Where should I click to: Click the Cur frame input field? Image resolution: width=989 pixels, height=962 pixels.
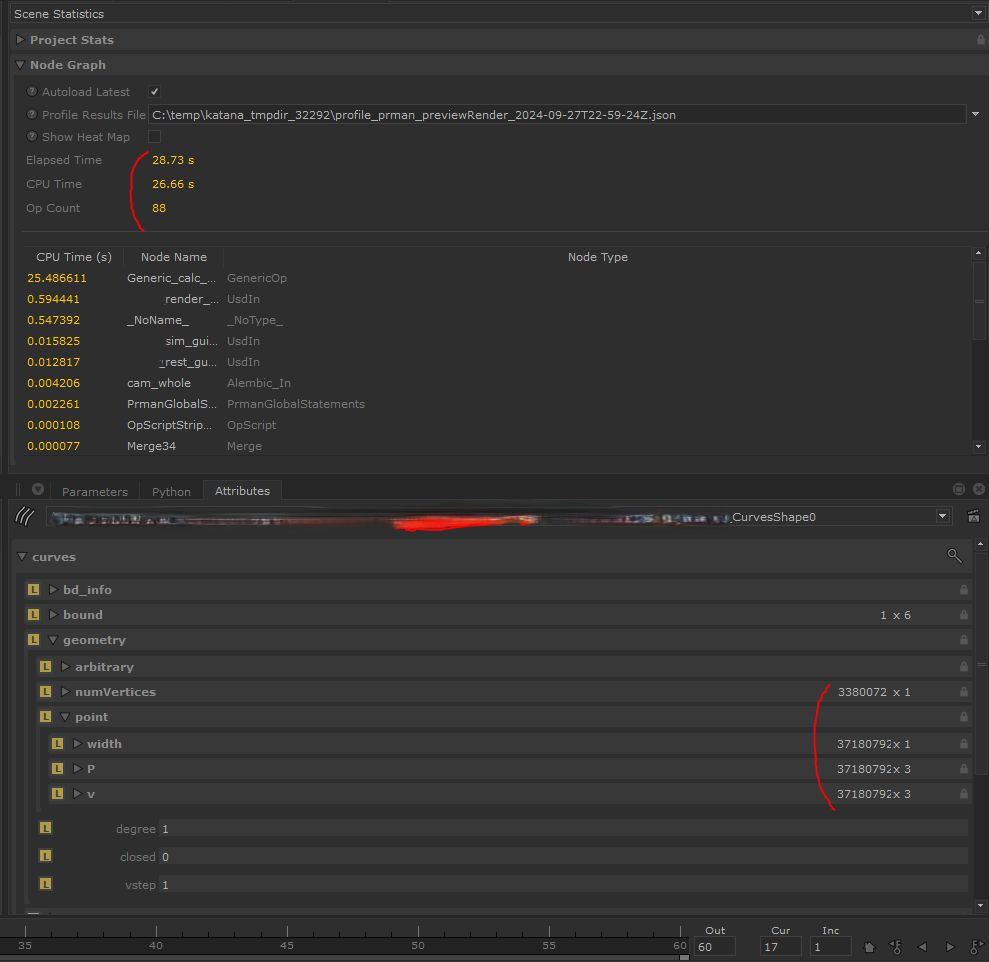(780, 946)
